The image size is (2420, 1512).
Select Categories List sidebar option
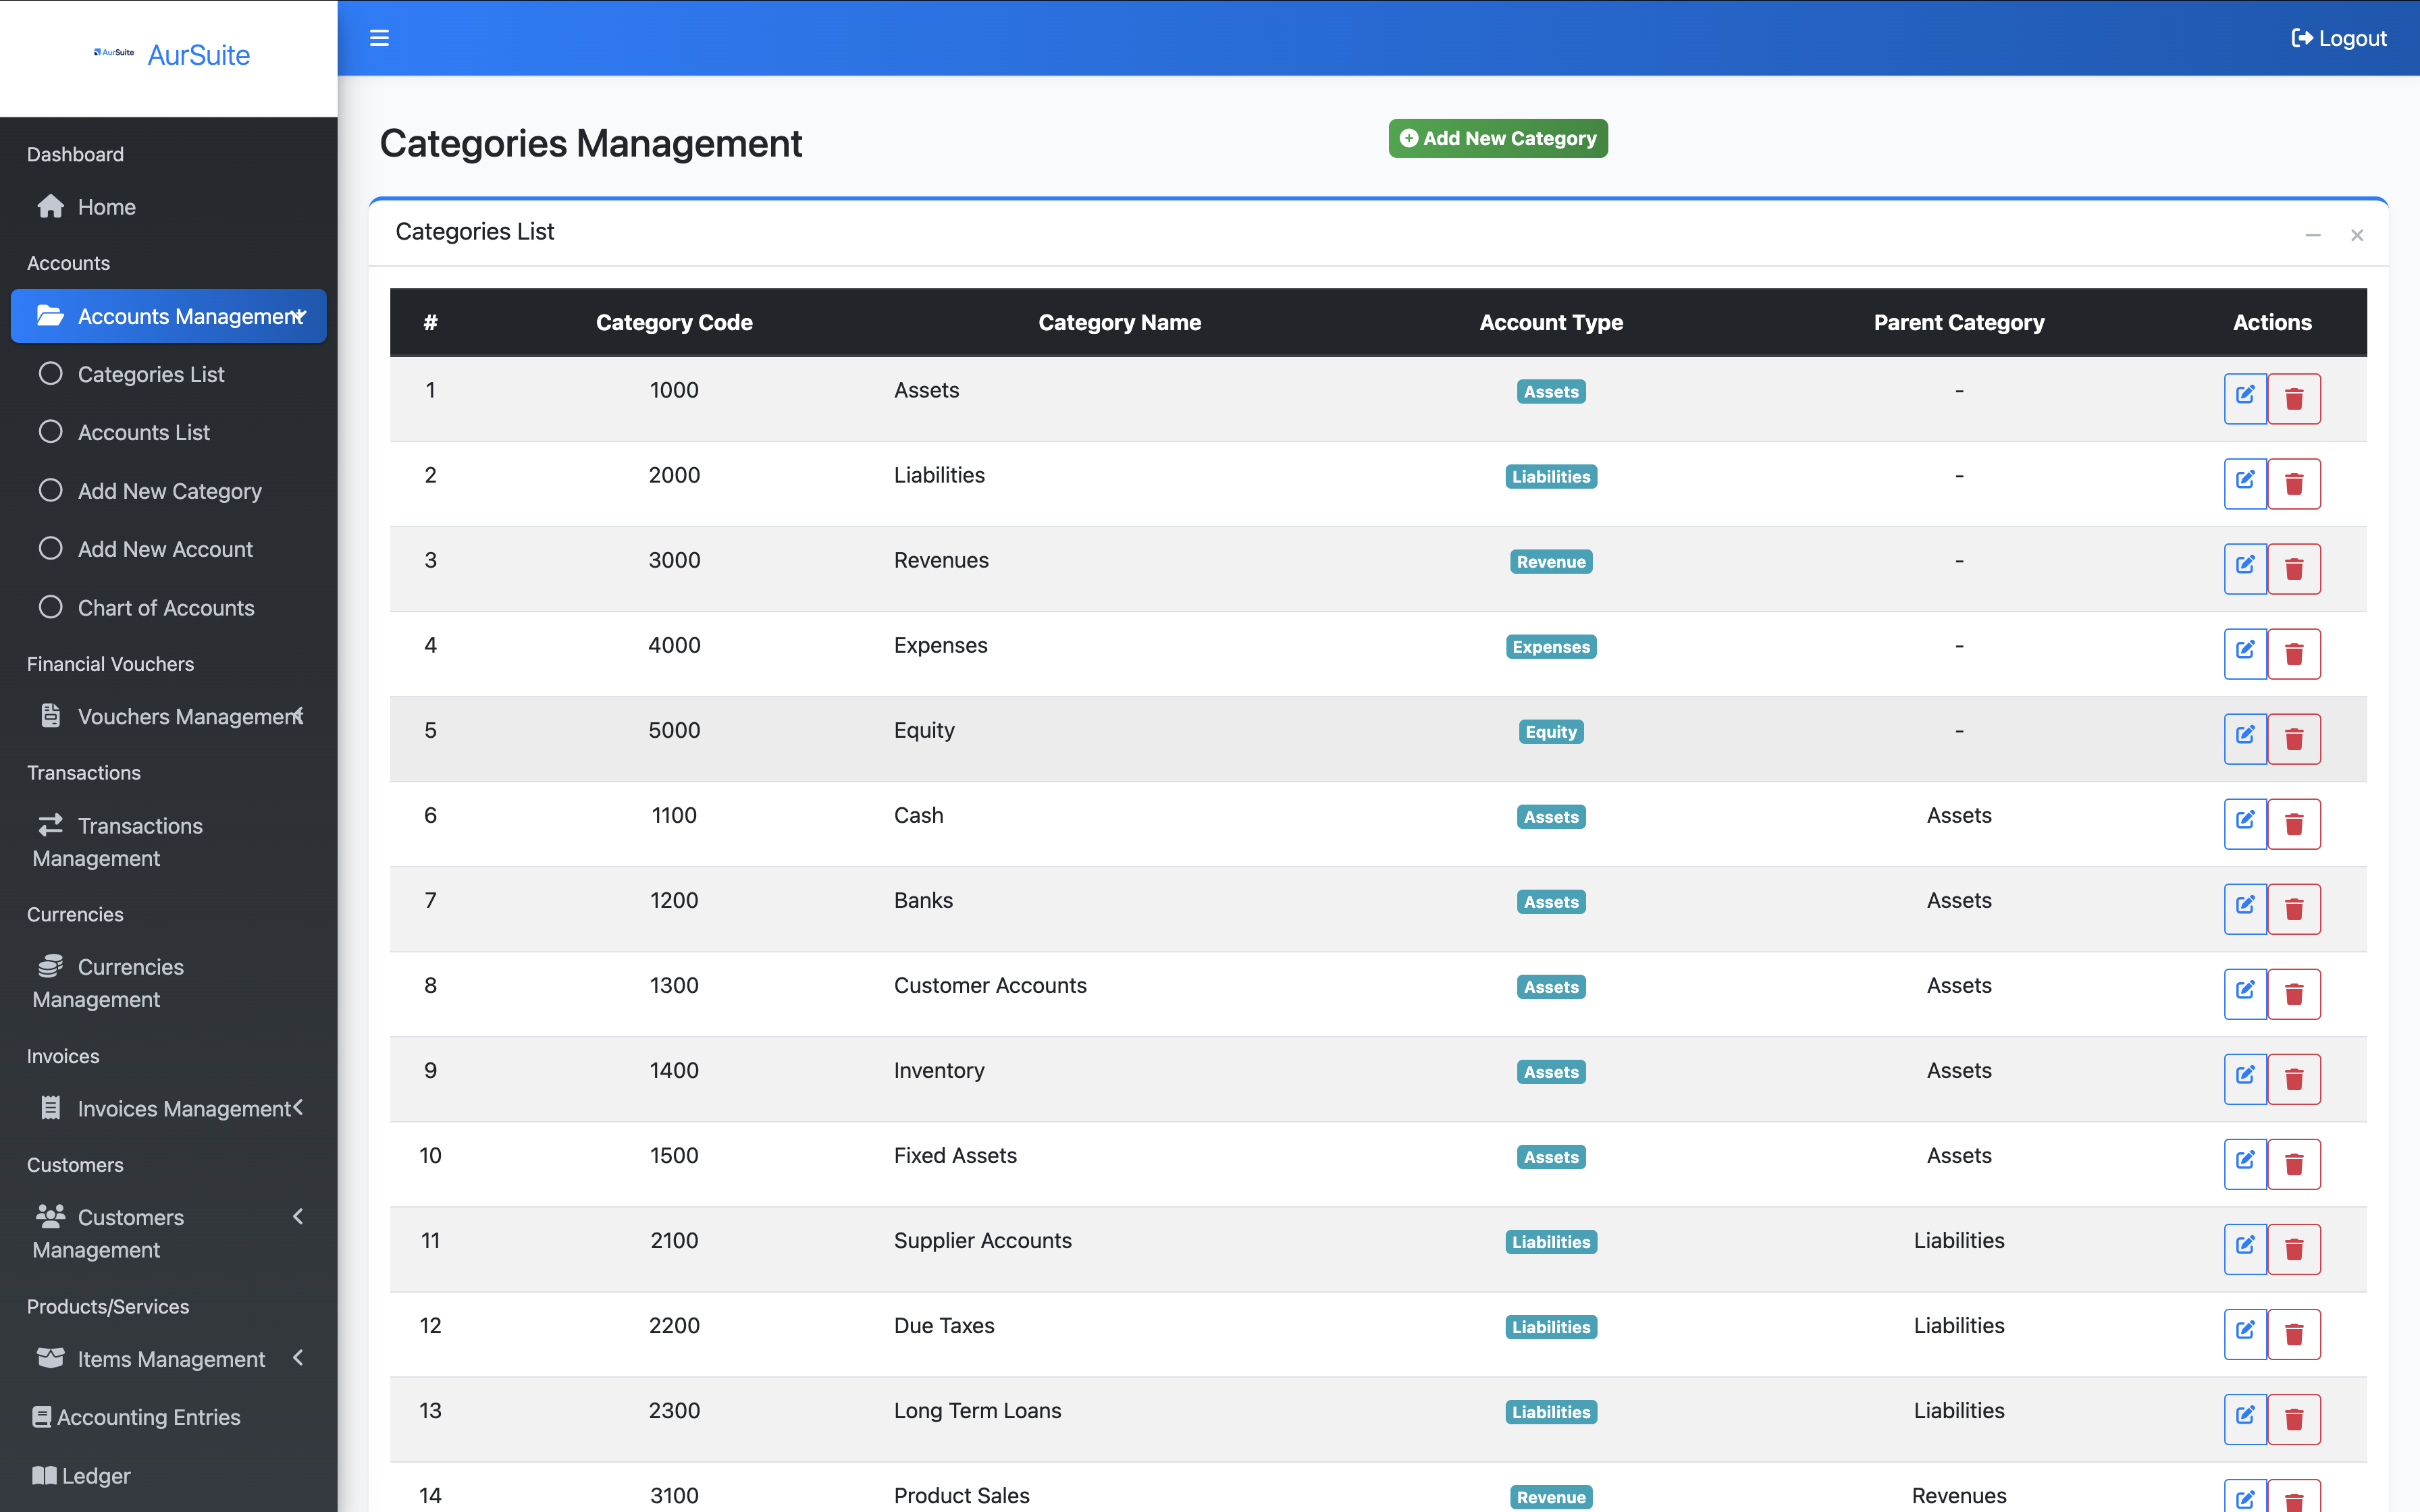[151, 374]
